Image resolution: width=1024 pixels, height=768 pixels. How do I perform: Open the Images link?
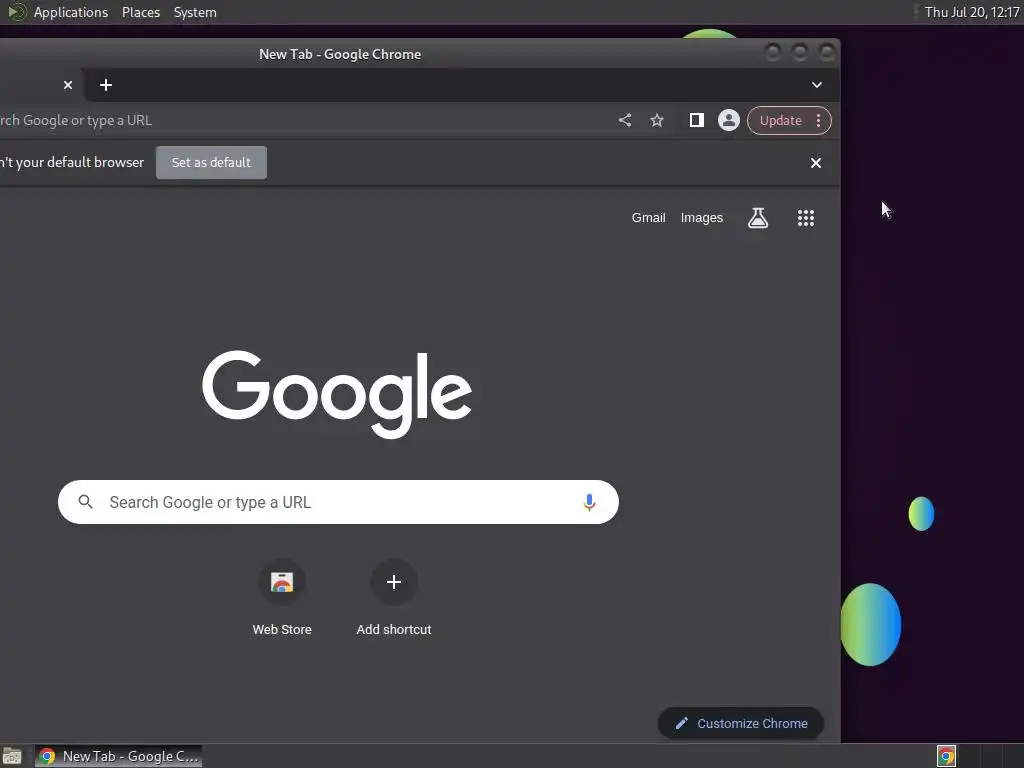tap(702, 218)
